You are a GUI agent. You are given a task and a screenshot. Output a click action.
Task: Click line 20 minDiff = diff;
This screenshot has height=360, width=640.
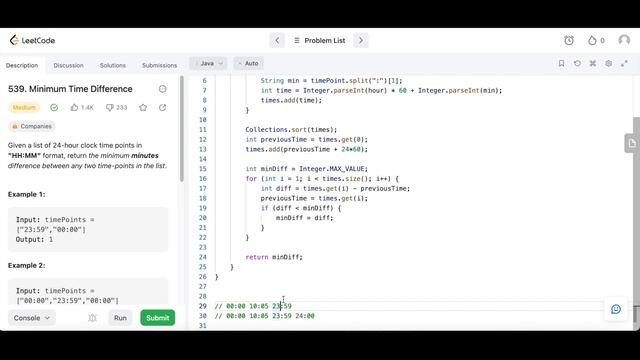(304, 218)
